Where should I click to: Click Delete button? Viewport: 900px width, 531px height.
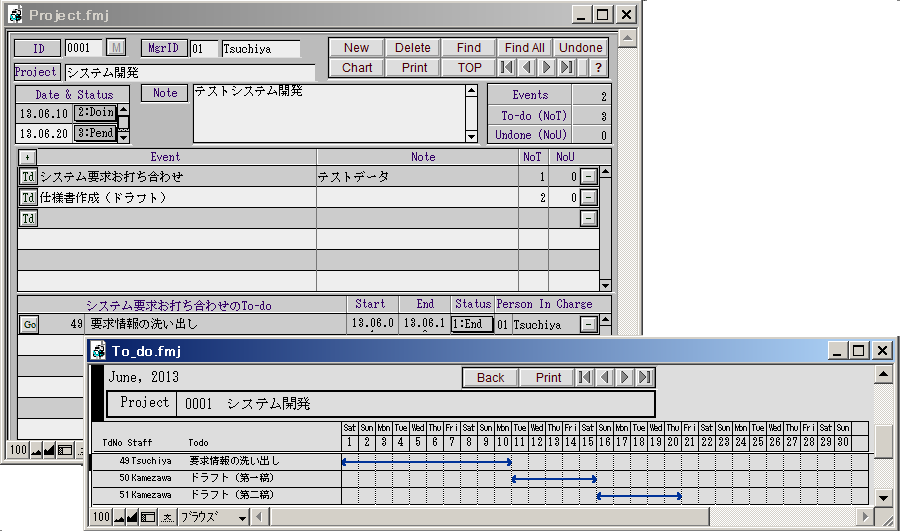[413, 48]
